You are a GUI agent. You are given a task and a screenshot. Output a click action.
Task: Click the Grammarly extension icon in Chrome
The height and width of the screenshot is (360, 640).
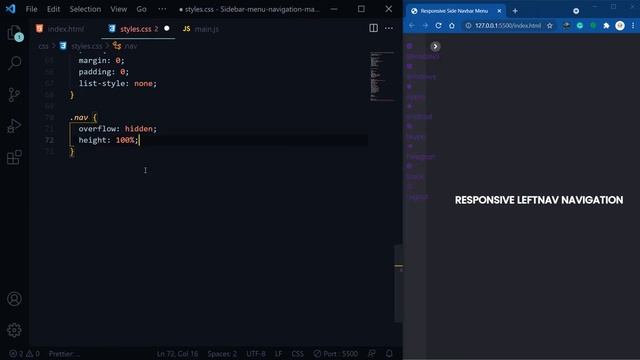click(580, 26)
